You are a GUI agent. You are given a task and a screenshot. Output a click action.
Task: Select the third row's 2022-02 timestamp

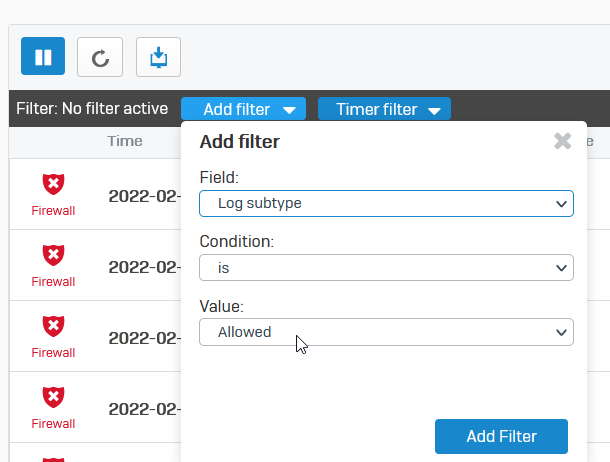click(145, 338)
